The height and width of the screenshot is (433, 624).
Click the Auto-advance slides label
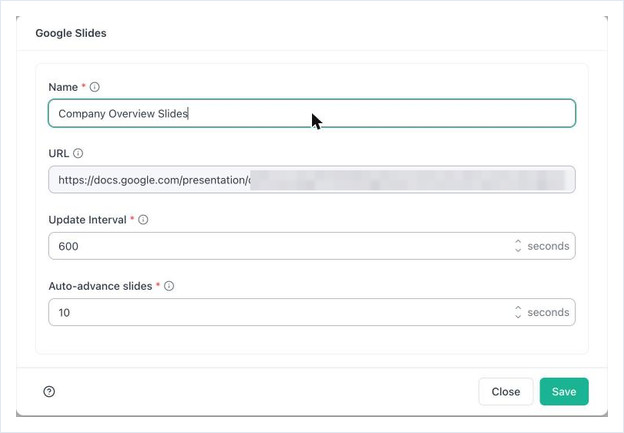coord(100,286)
